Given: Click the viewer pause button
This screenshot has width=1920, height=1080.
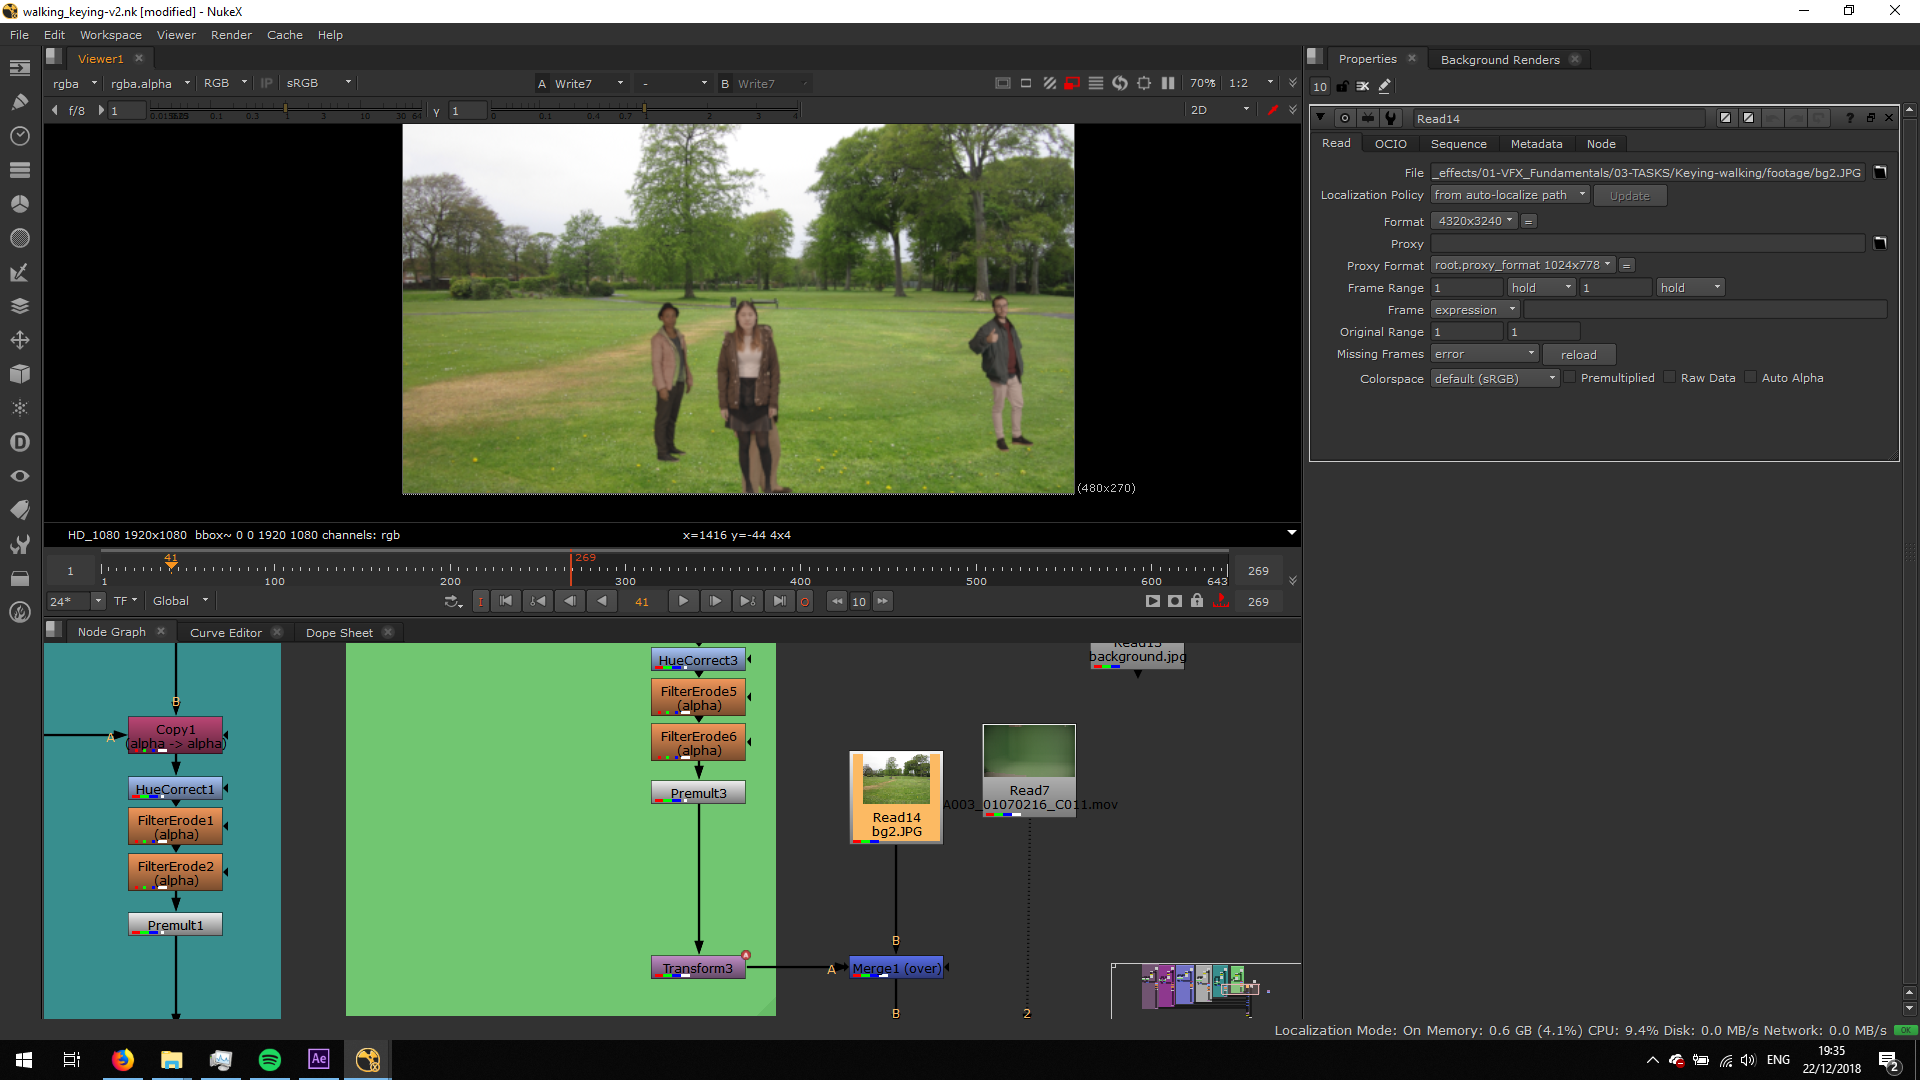Looking at the screenshot, I should 1168,83.
